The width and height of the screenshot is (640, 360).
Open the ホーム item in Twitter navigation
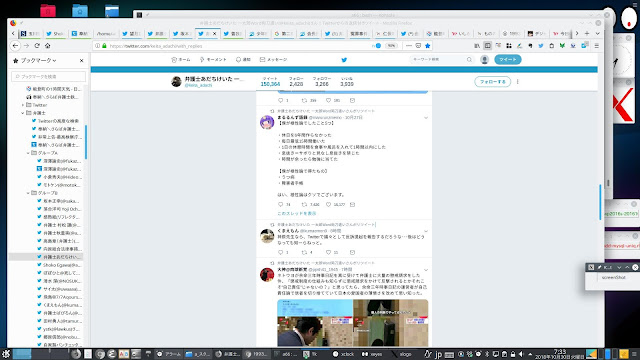coord(181,60)
